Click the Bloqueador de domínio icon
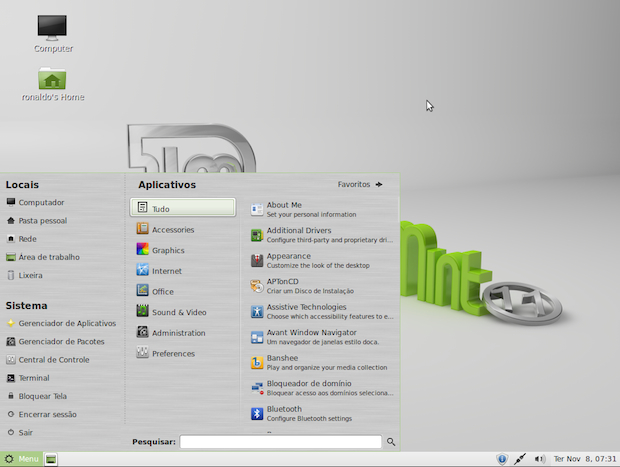Image resolution: width=620 pixels, height=467 pixels. coord(257,388)
